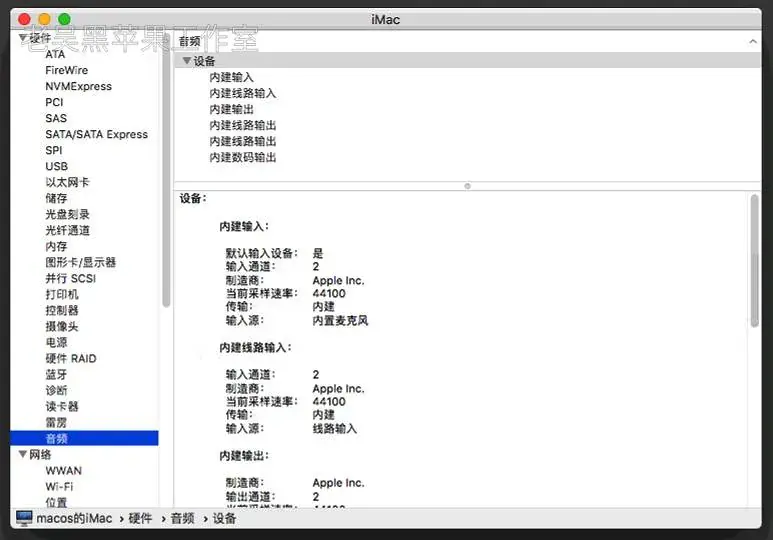Select 打印机 in the sidebar

(62, 294)
